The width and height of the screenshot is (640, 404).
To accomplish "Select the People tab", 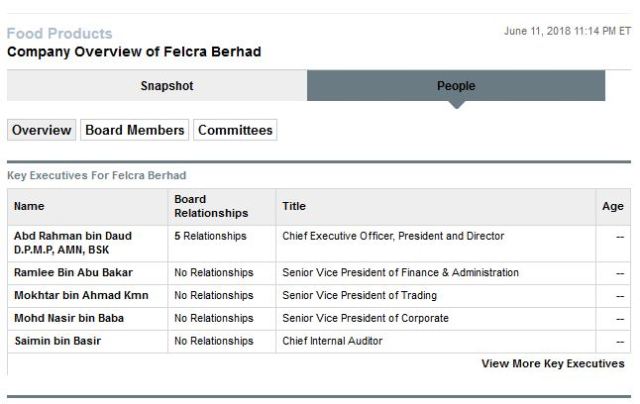I will coord(456,86).
